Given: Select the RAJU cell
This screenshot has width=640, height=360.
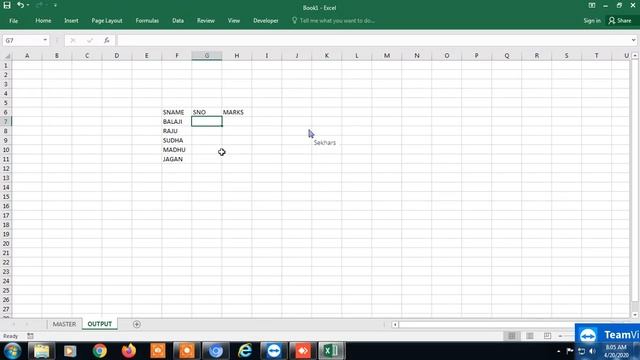Looking at the screenshot, I should [177, 131].
